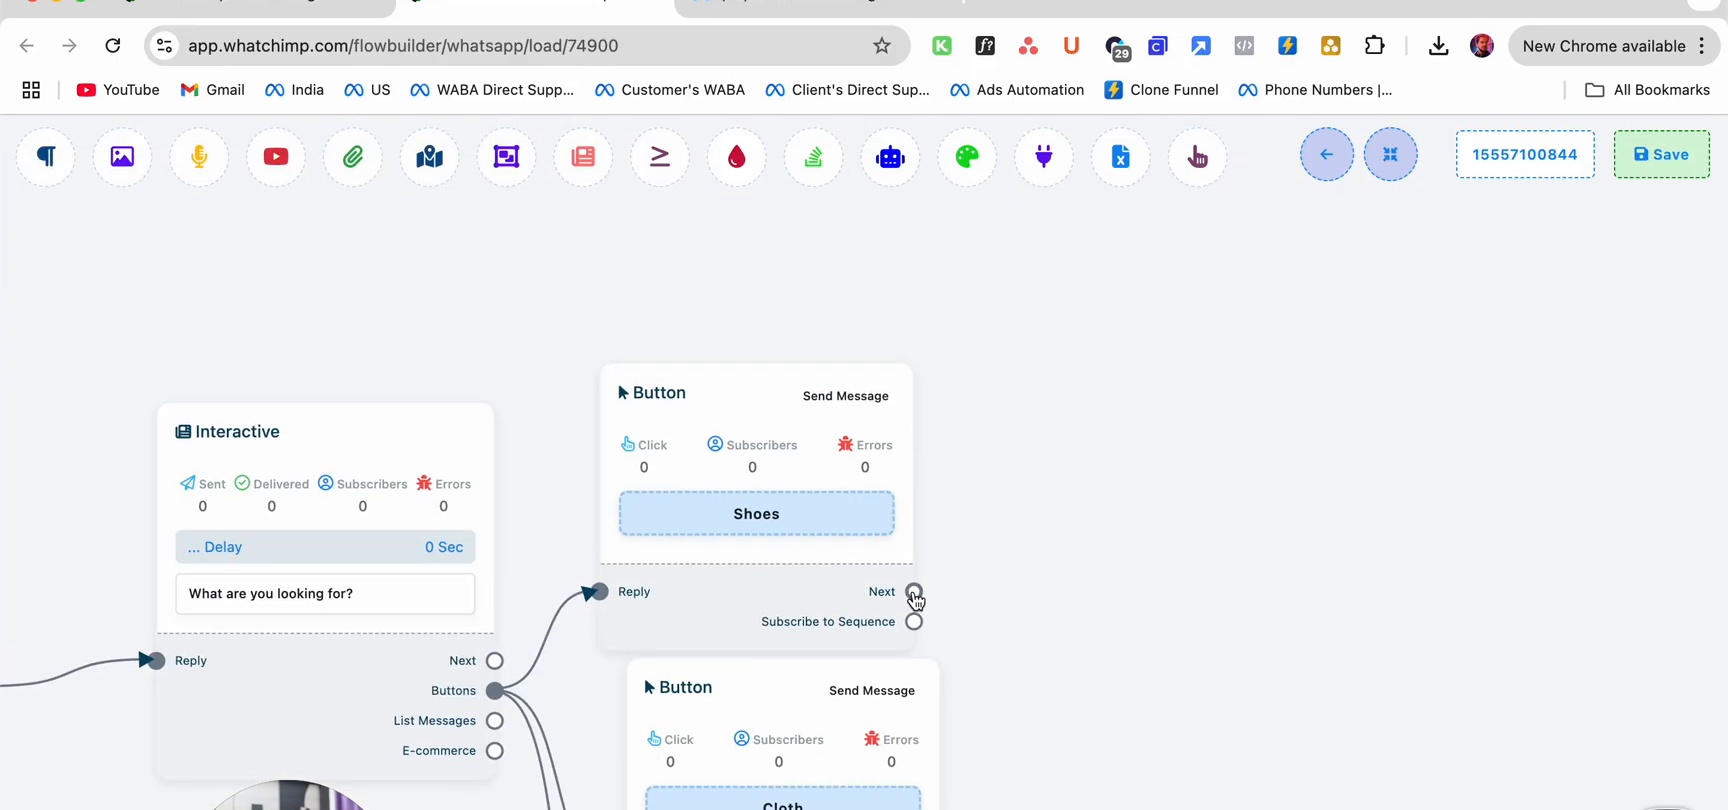Select the E-commerce output socket
This screenshot has width=1728, height=810.
[495, 751]
